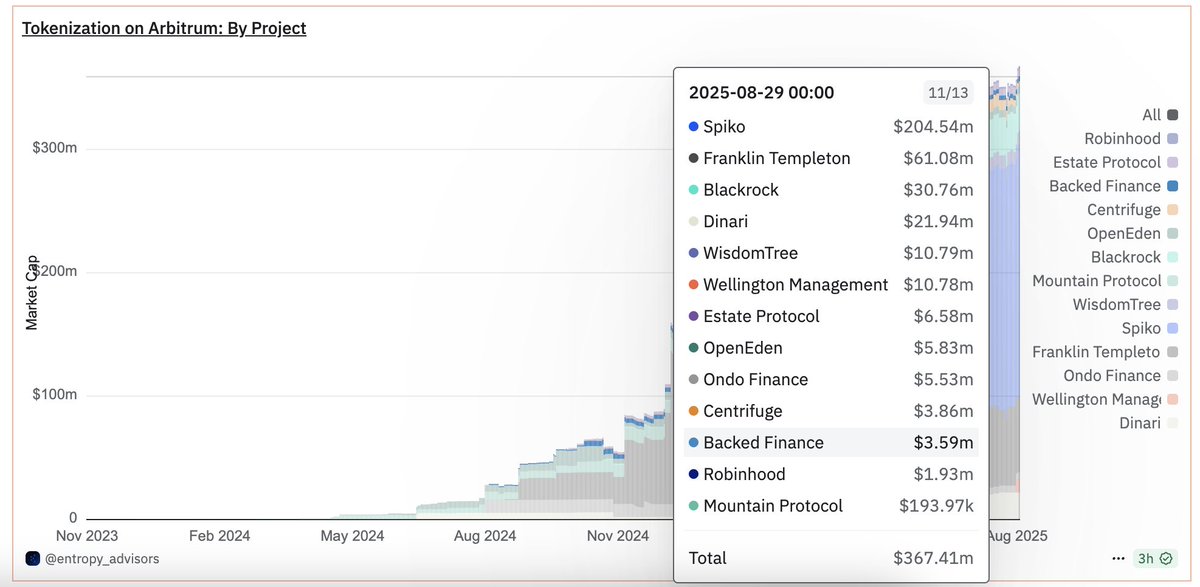Select the Spiko row name in the tooltip
Image resolution: width=1200 pixels, height=587 pixels.
(724, 127)
